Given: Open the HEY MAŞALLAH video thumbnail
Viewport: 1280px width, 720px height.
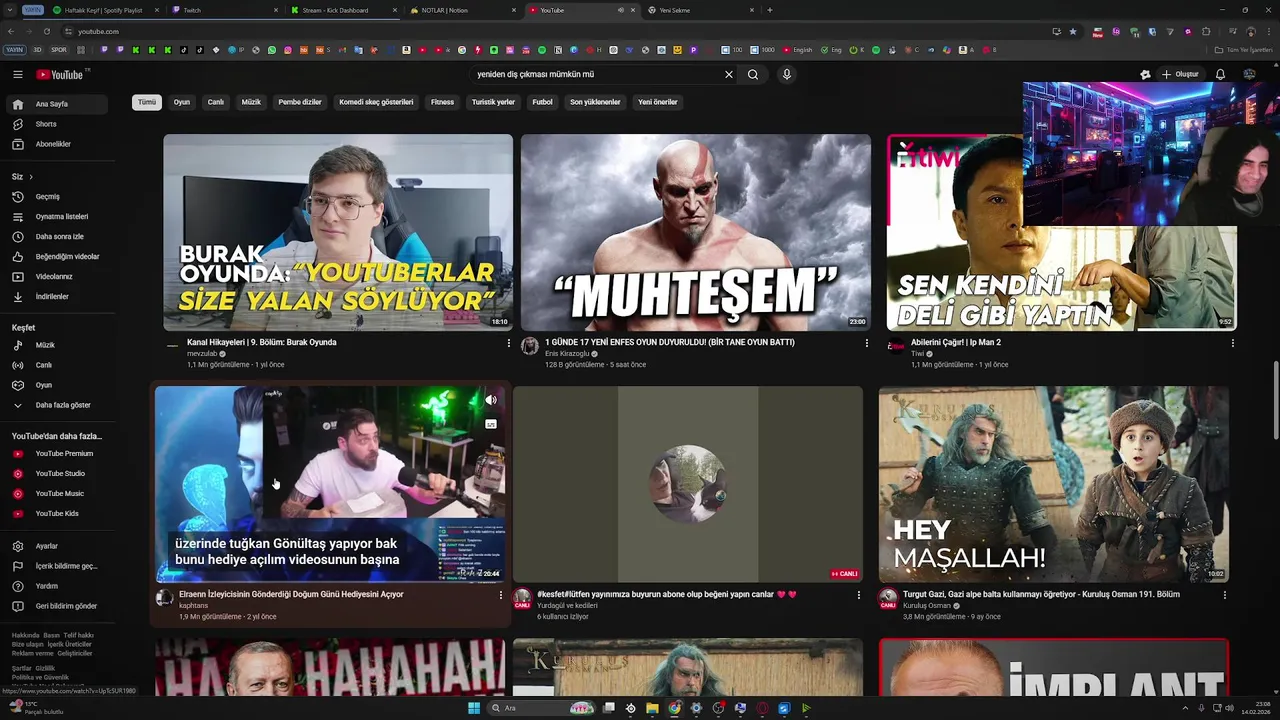Looking at the screenshot, I should [1054, 484].
